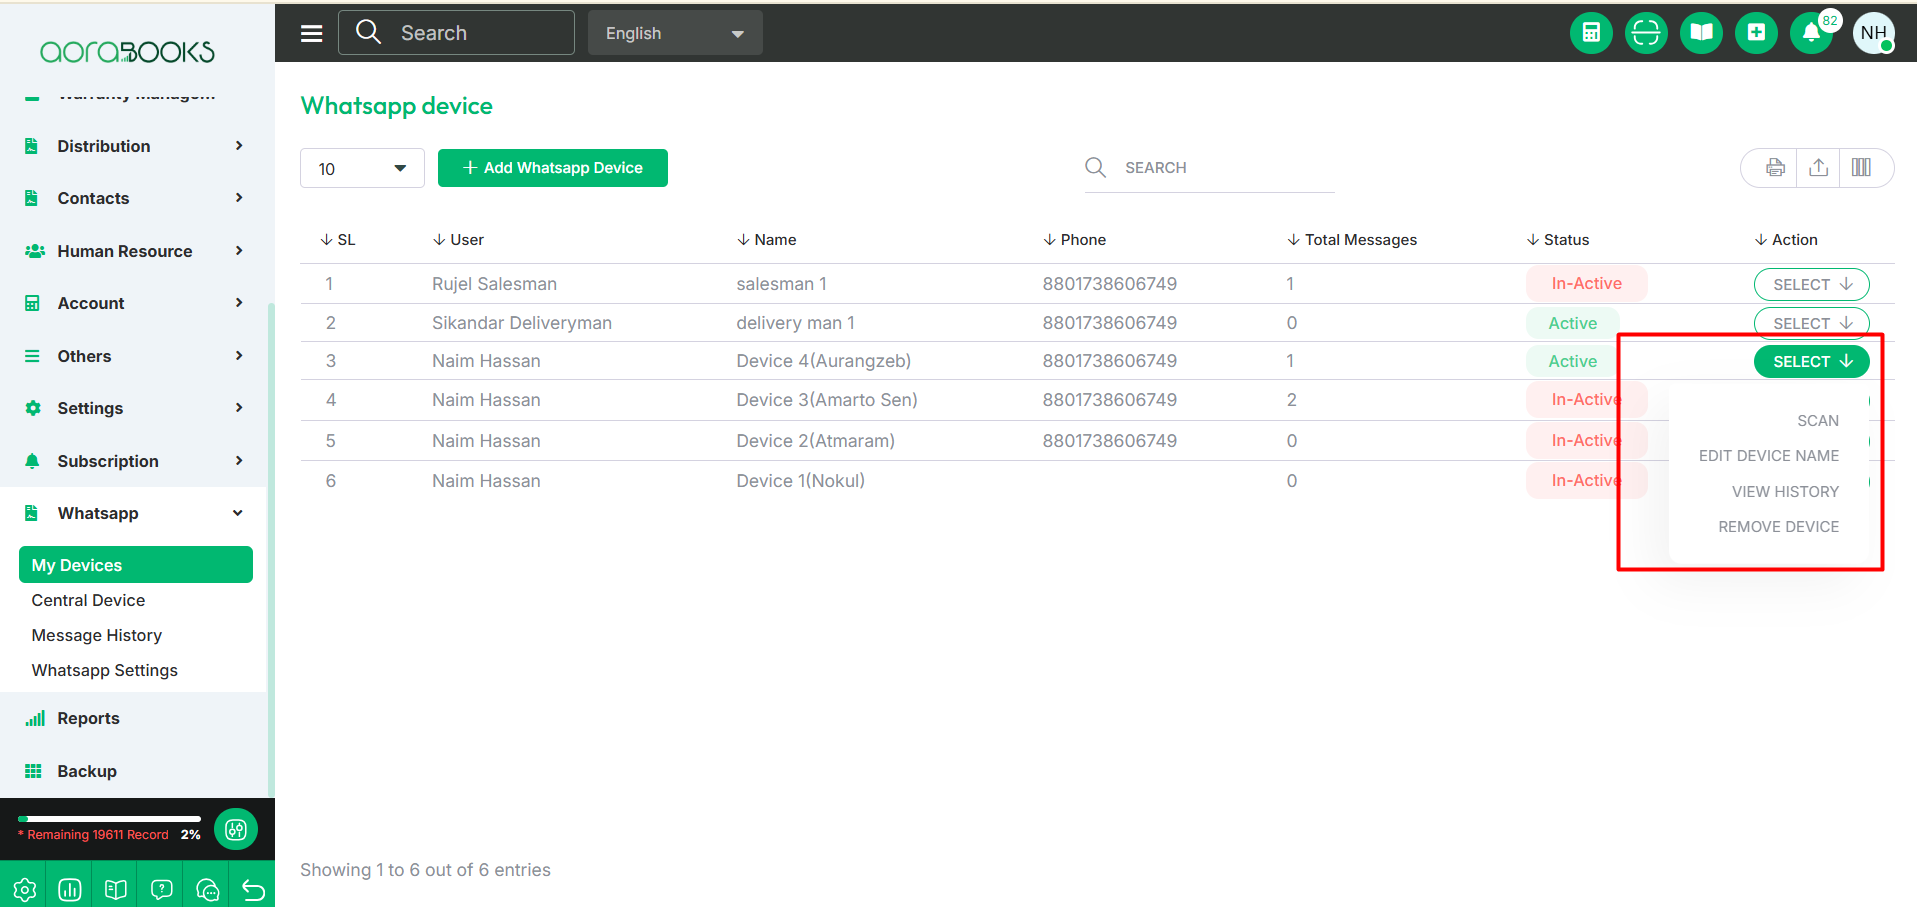Screen dimensions: 1917x907
Task: Collapse the Whatsapp sidebar menu
Action: pos(135,513)
